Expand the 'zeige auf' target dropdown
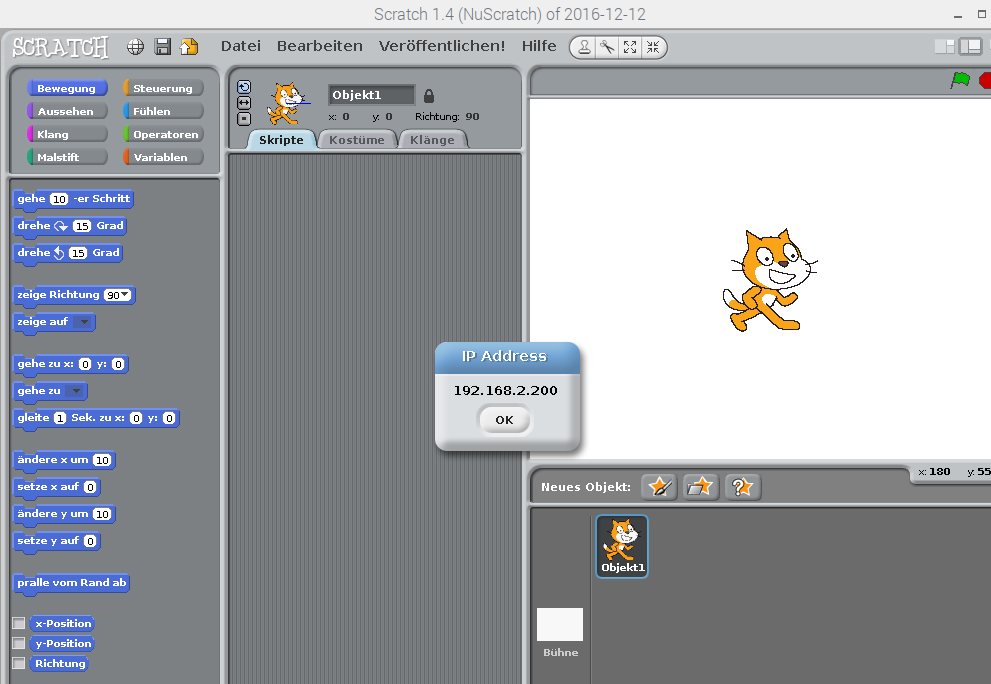 pos(84,322)
